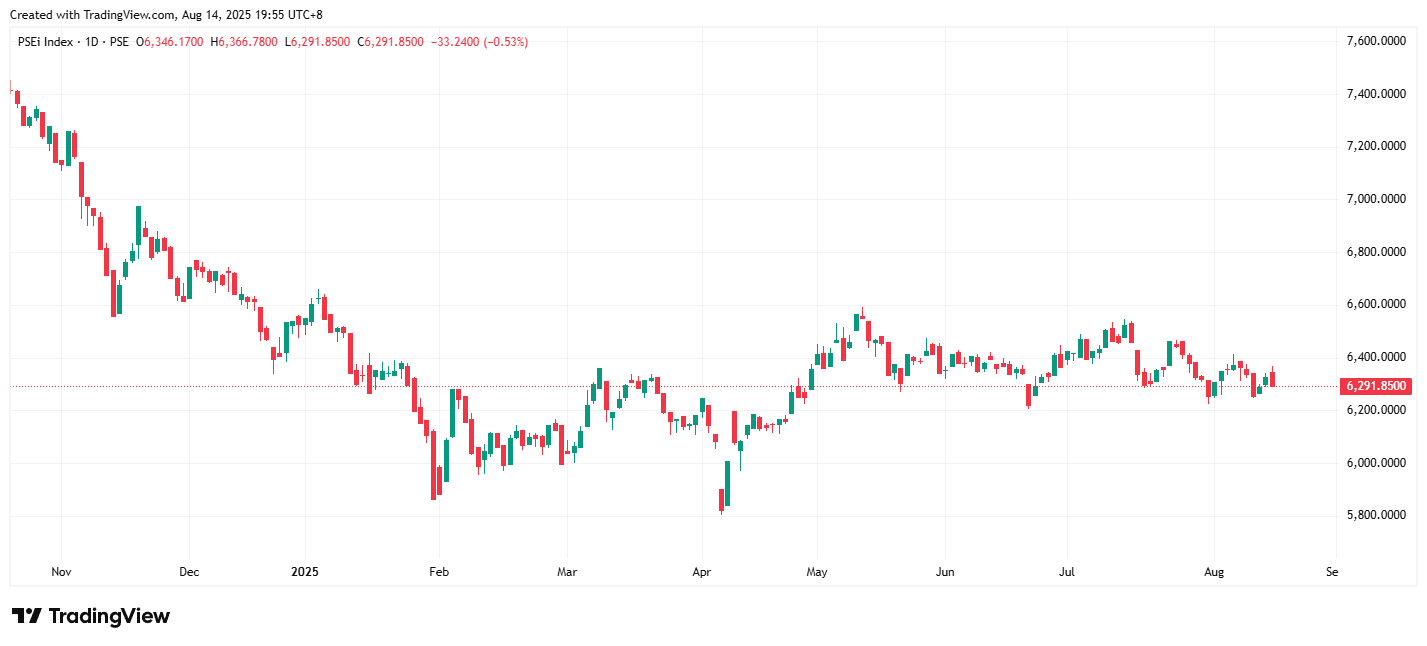Click the "Dec" time axis label
Viewport: 1427px width, 646px height.
(189, 573)
